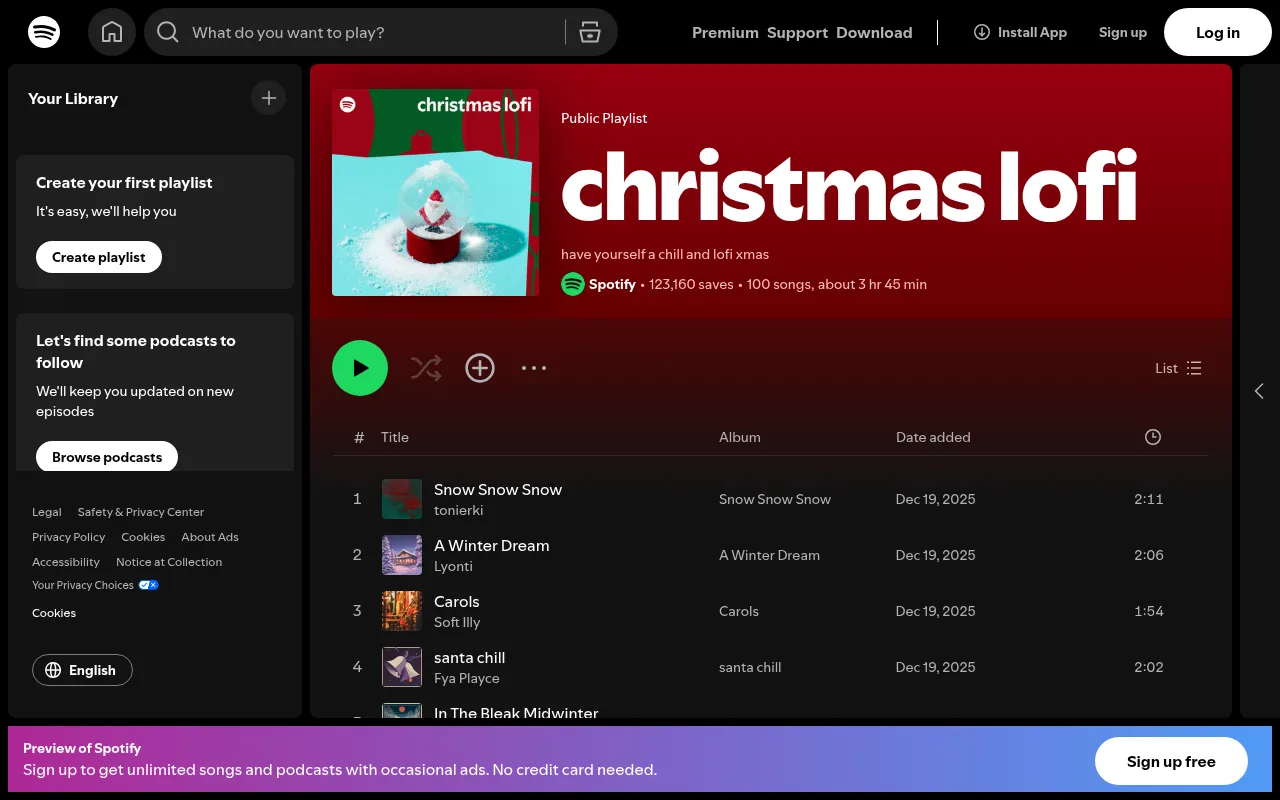Open the Premium menu item
1280x800 pixels.
[725, 33]
